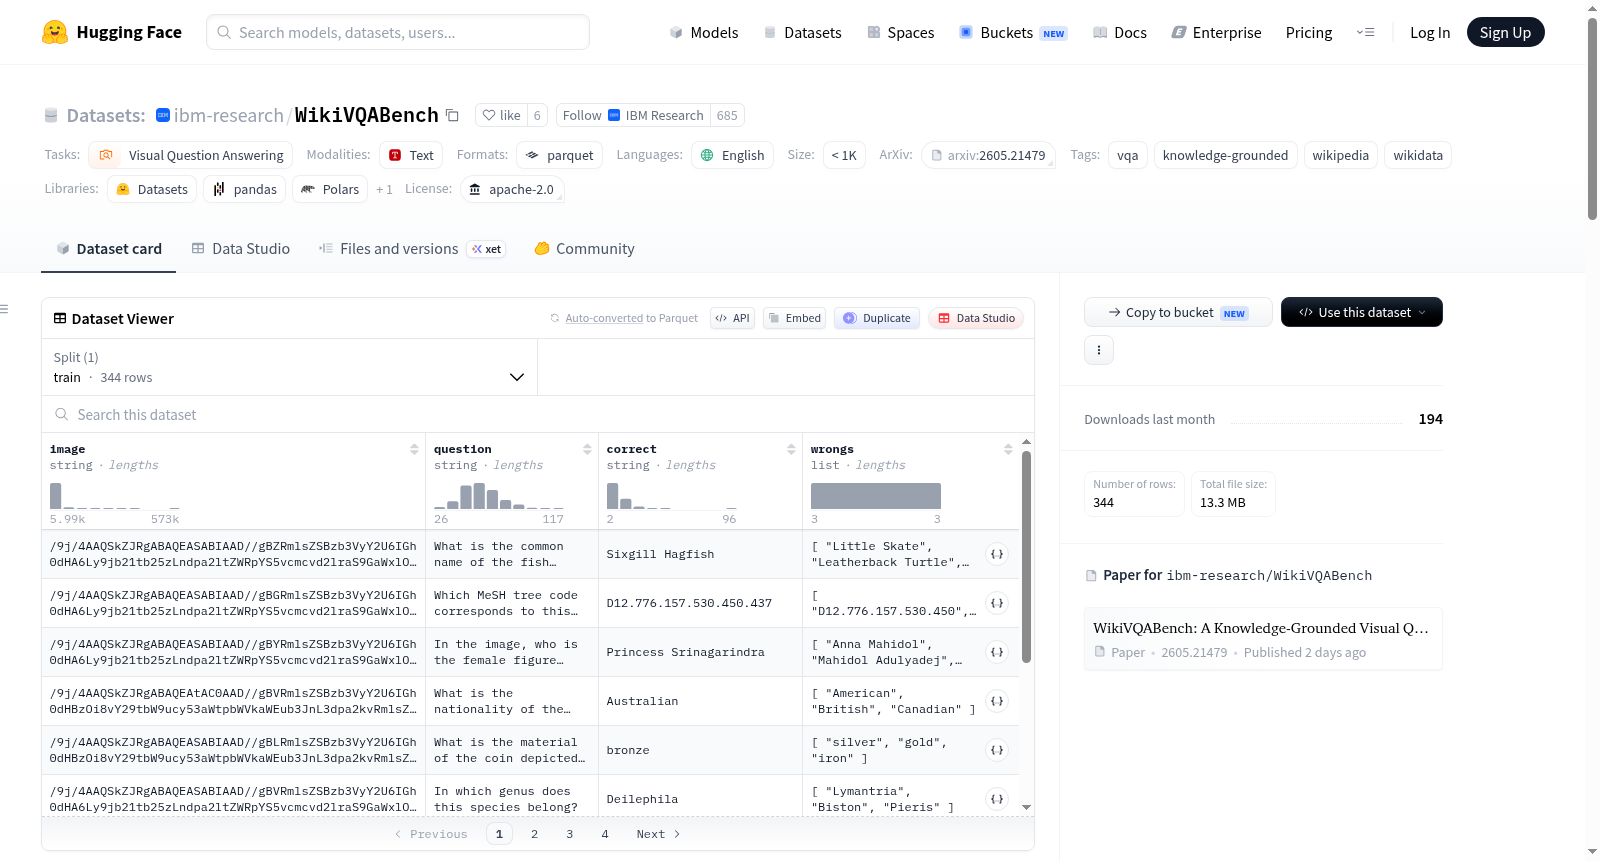Screen dimensions: 1600x861
Task: Like the WikiVQABench dataset
Action: coord(501,115)
